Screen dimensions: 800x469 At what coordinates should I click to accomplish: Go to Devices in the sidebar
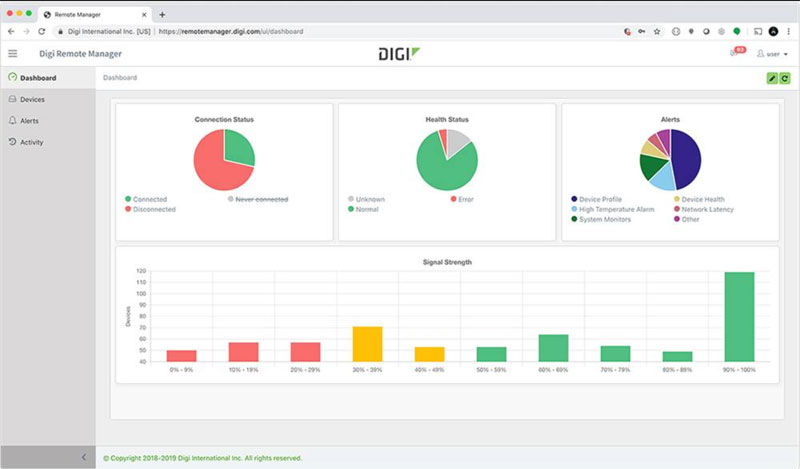32,99
